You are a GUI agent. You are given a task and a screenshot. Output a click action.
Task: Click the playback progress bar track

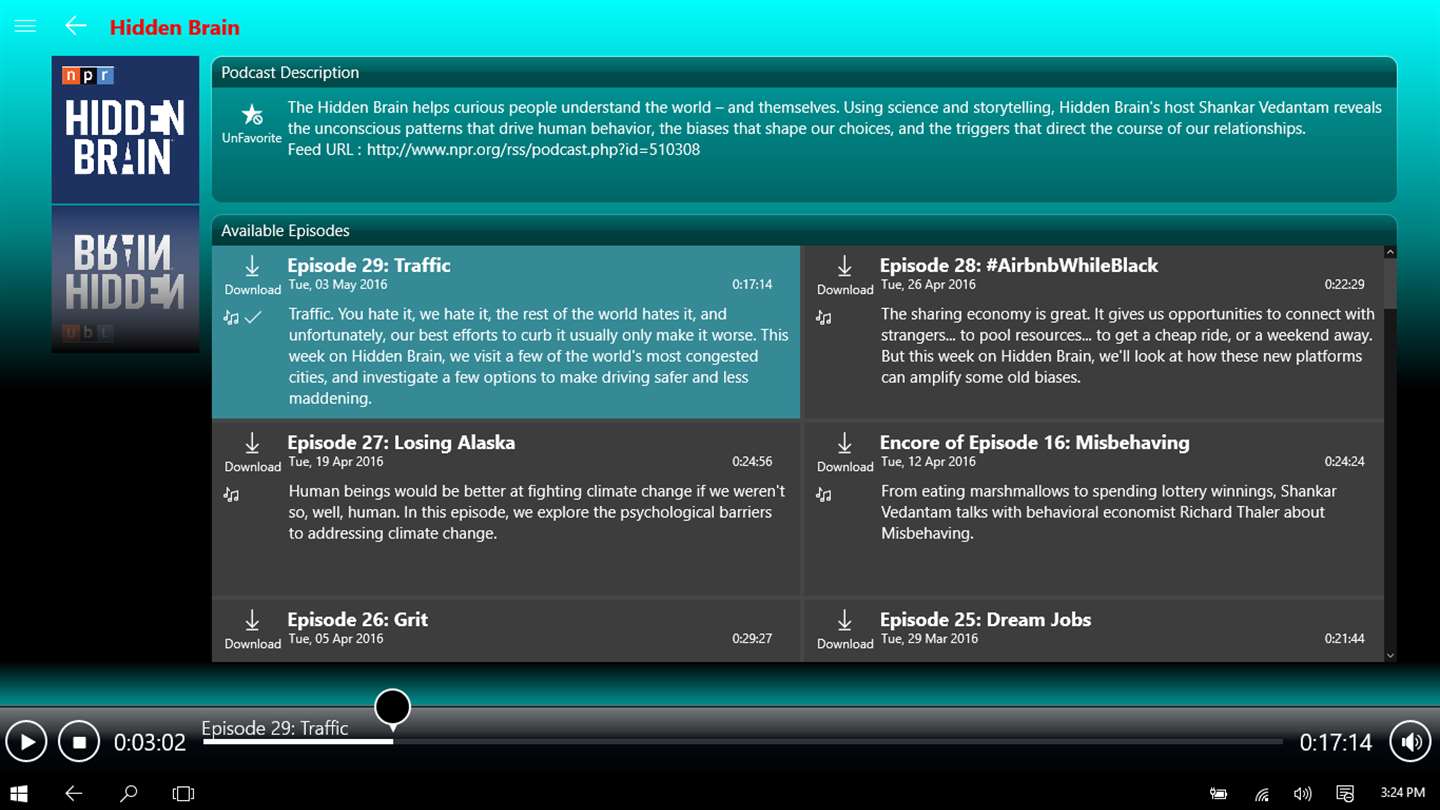[742, 742]
